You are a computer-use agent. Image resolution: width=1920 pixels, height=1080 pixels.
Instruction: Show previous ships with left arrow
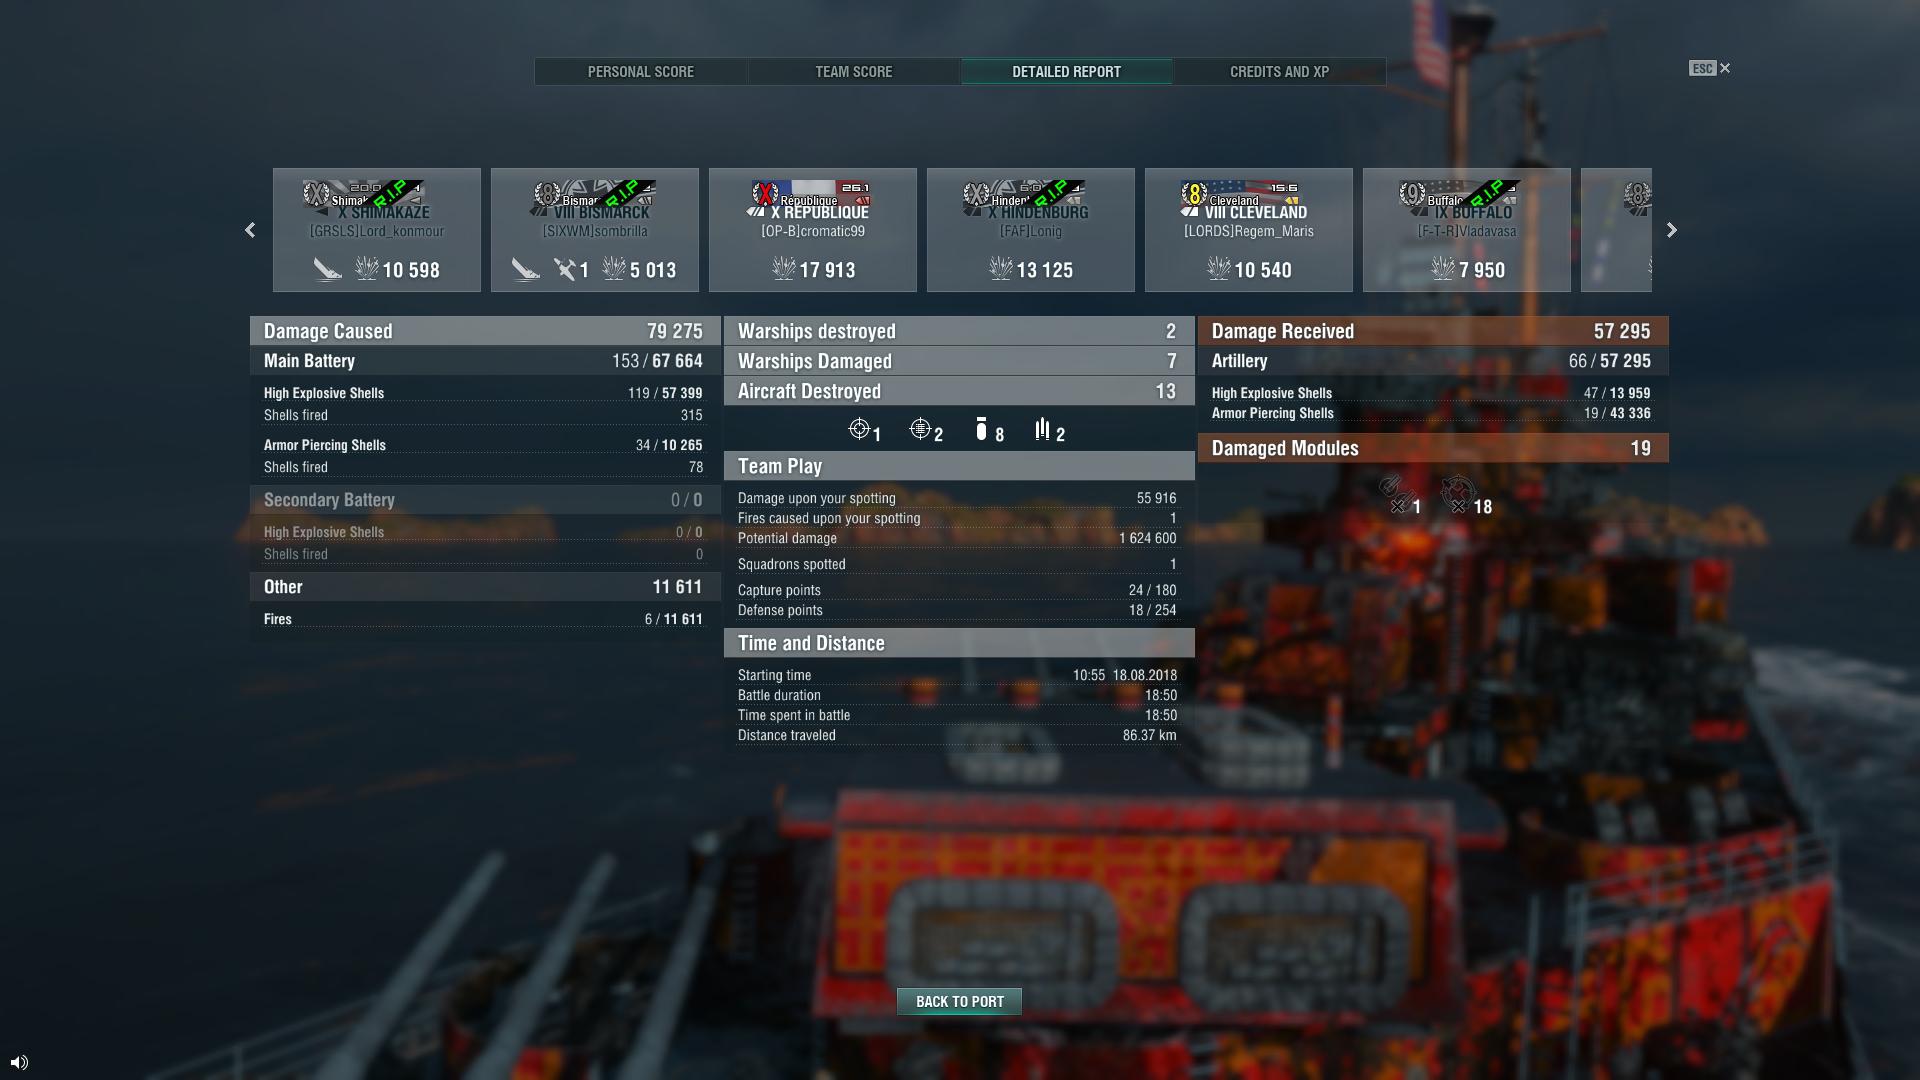tap(250, 230)
